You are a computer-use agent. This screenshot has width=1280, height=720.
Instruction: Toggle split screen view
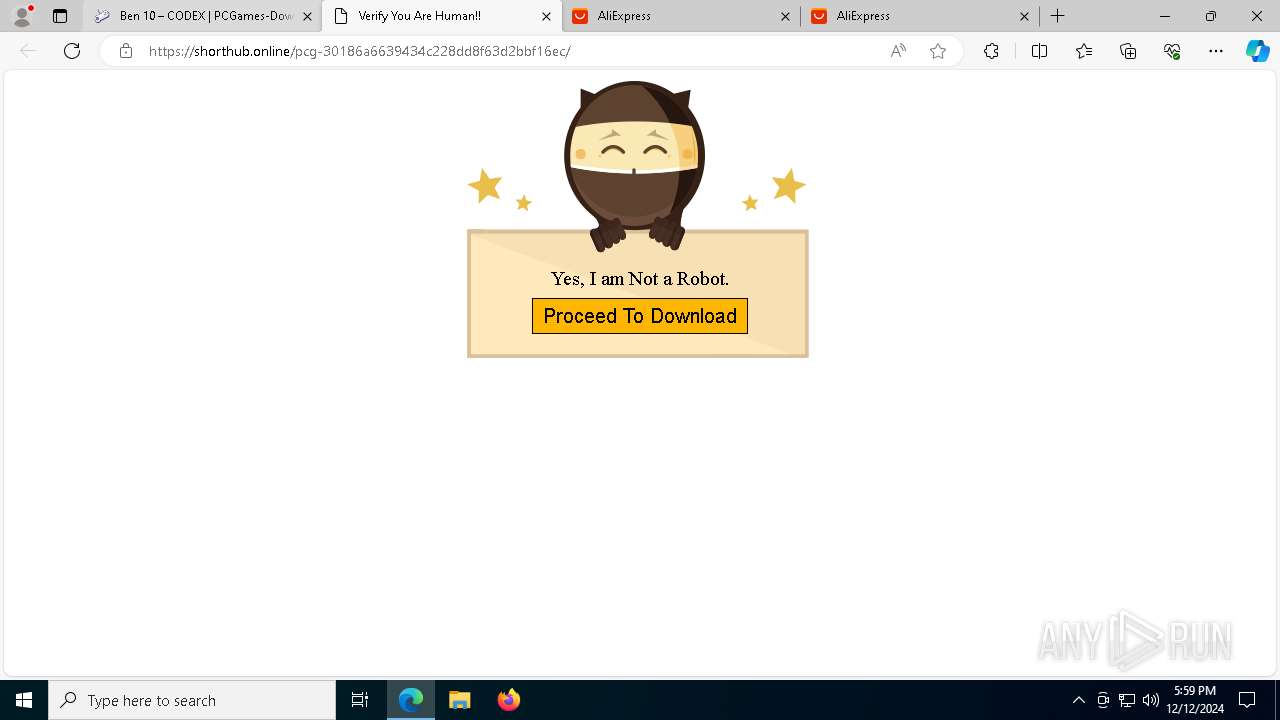[x=1039, y=51]
